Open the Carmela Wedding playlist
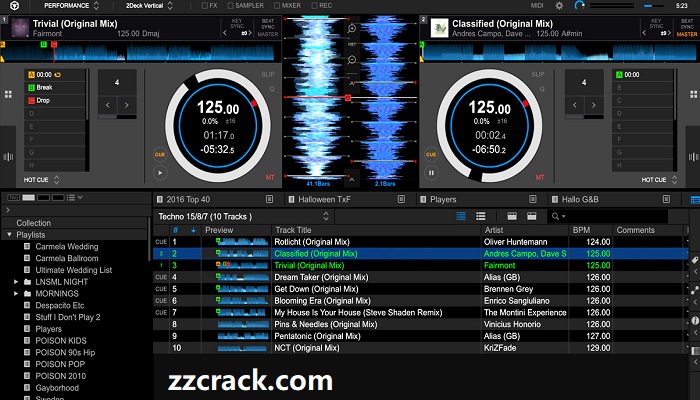This screenshot has height=400, width=700. (67, 246)
